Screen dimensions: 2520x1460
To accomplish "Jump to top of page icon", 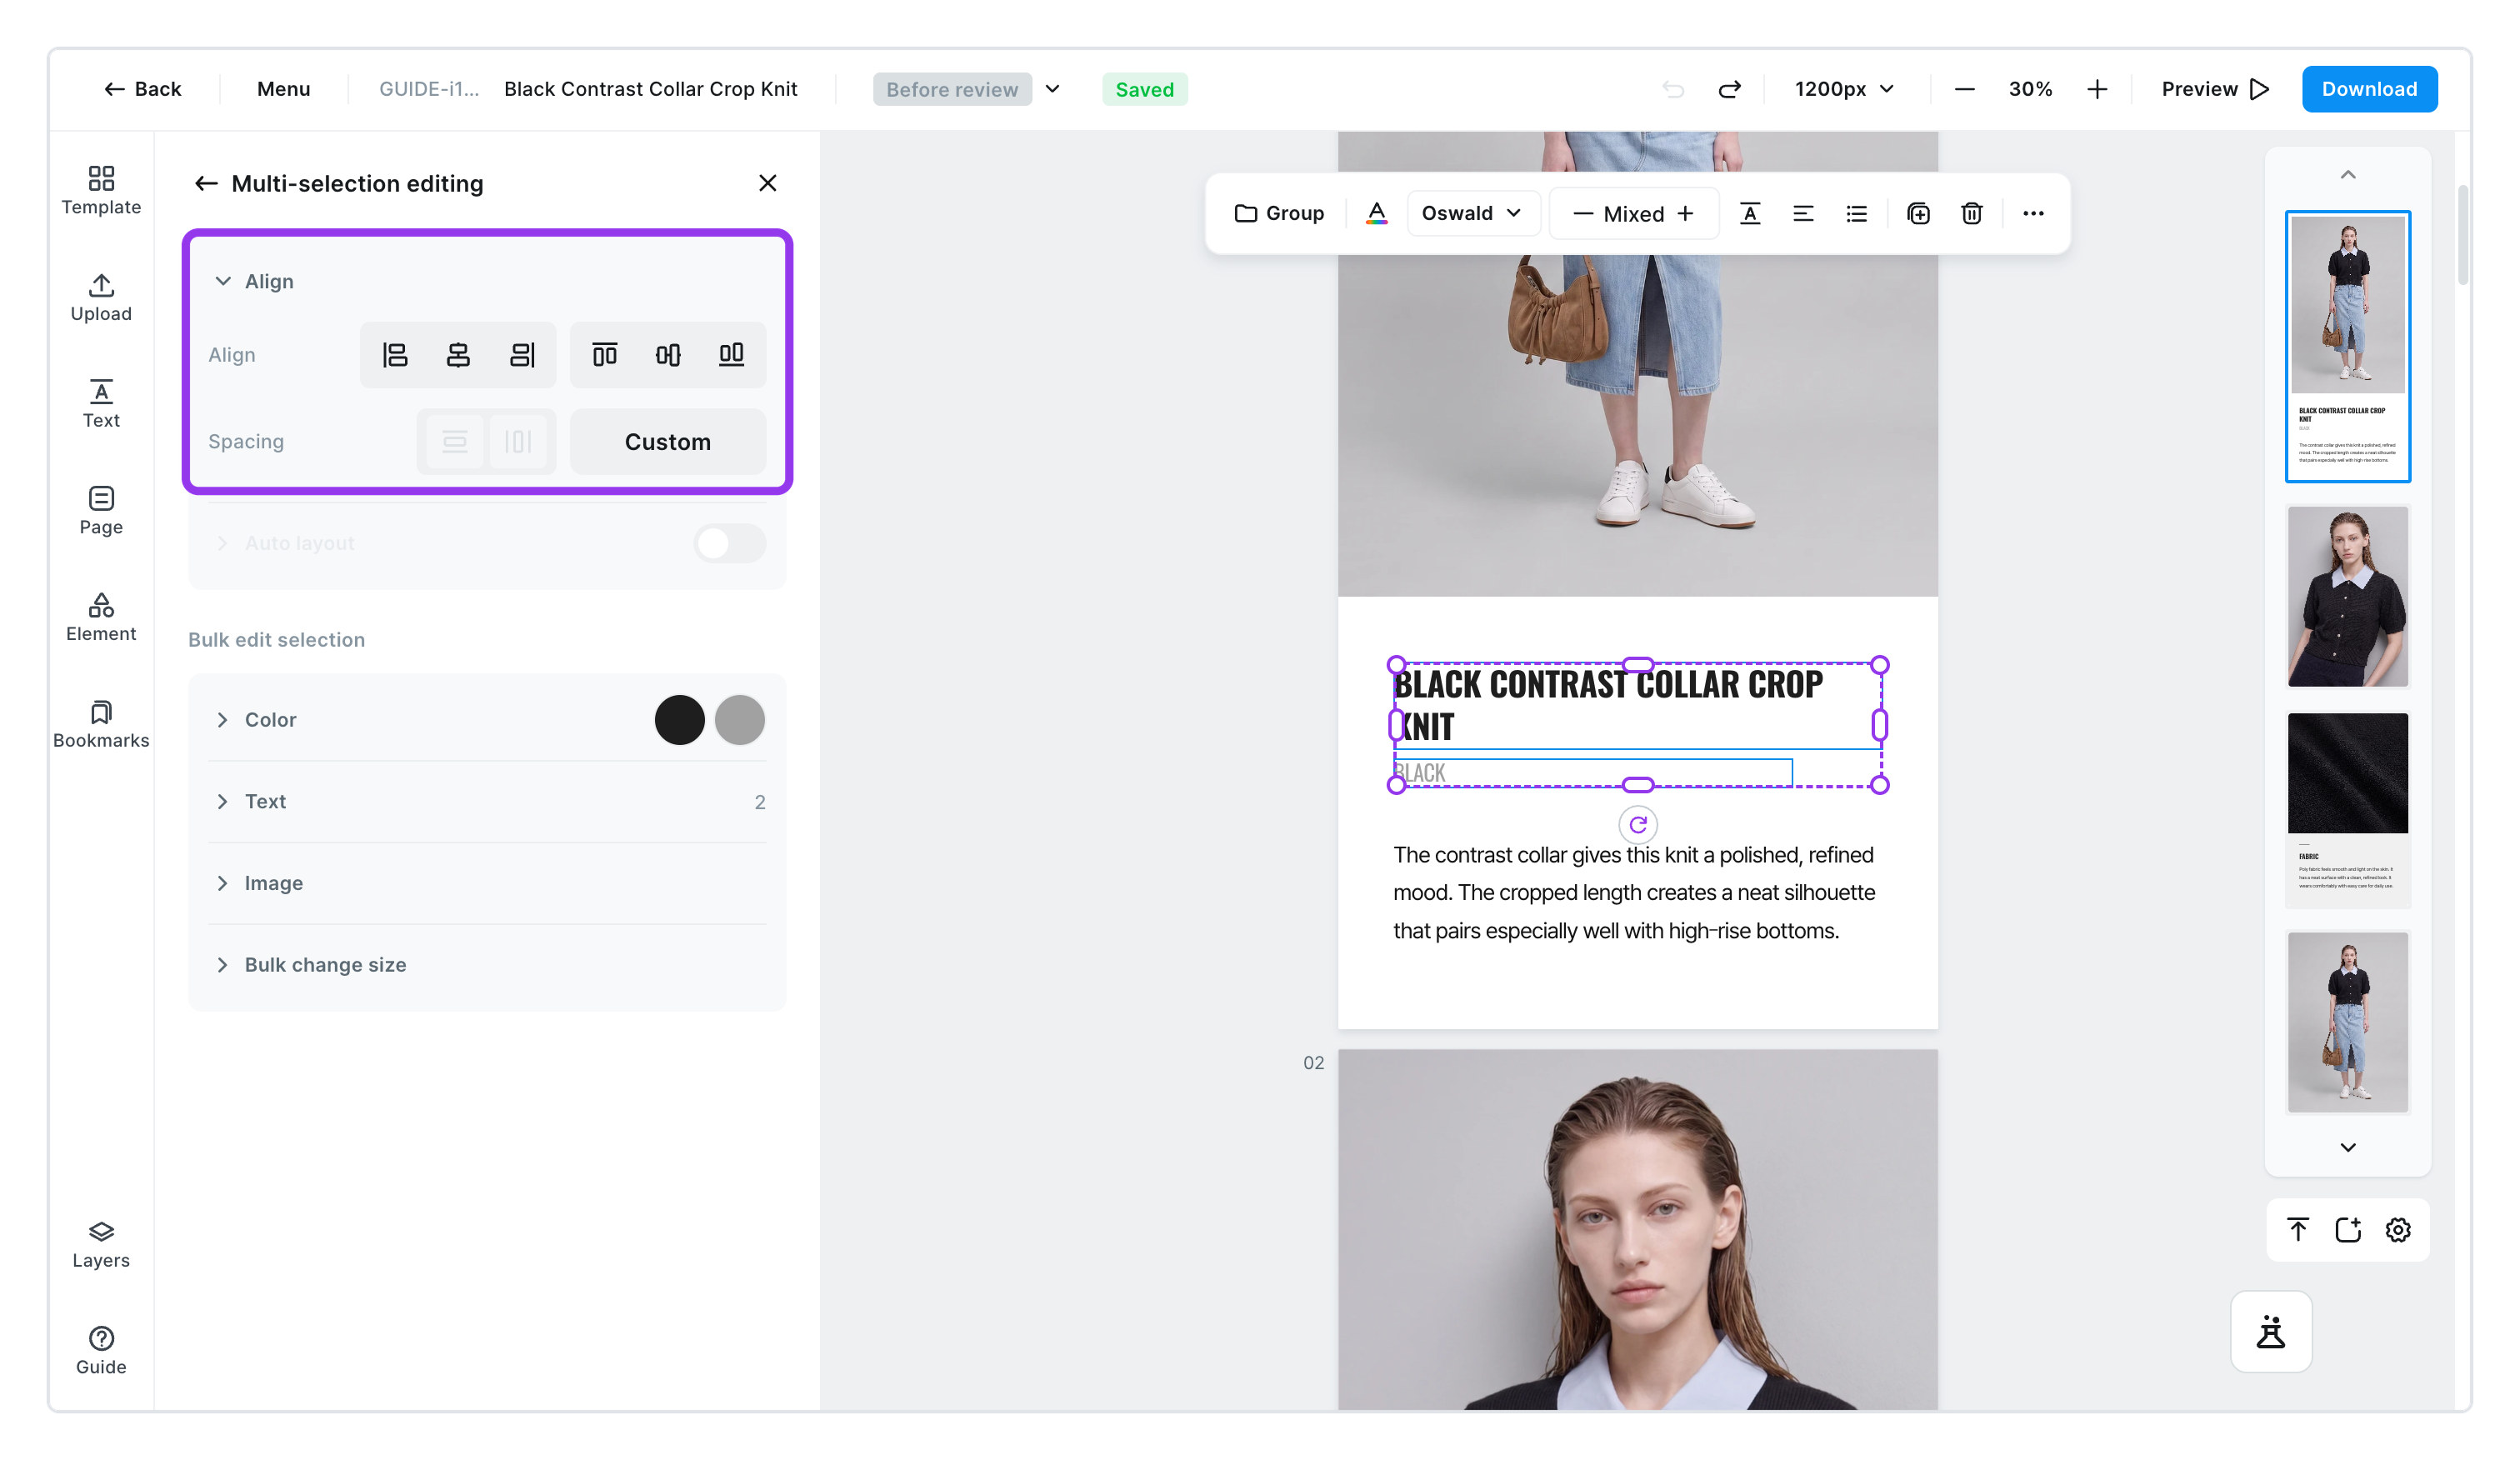I will coord(2298,1230).
